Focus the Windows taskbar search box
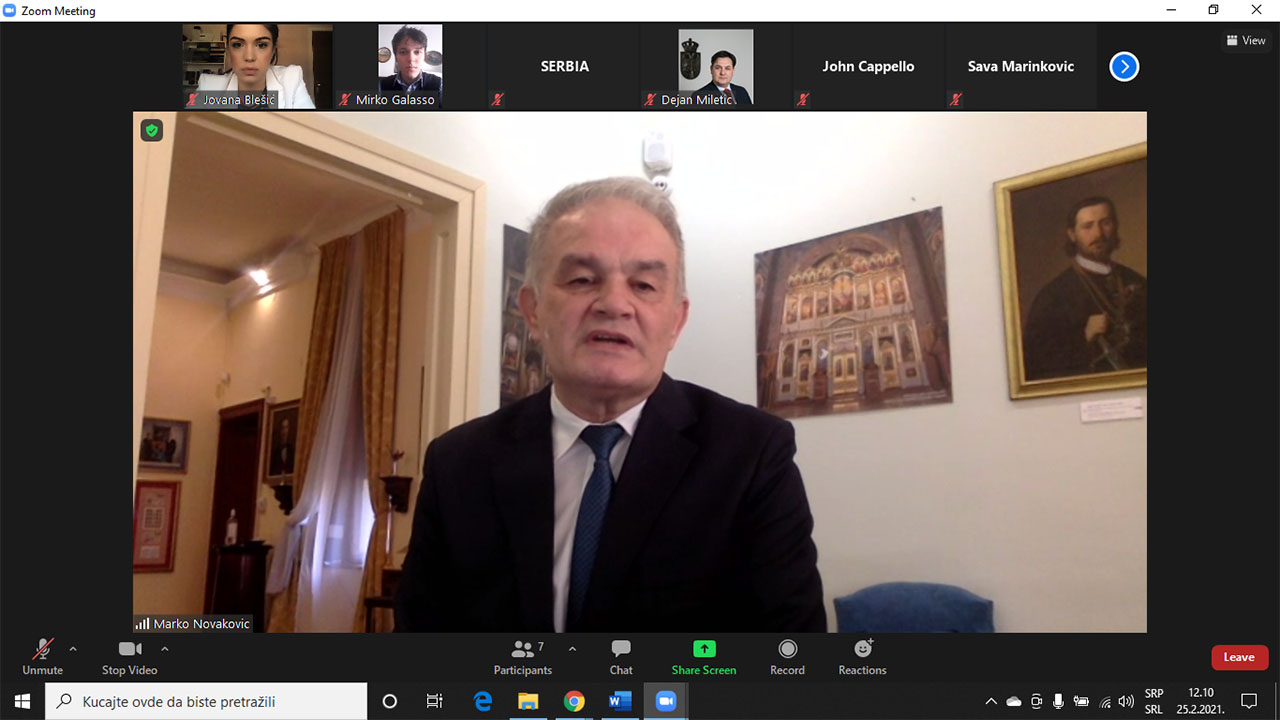Viewport: 1280px width, 720px height. 206,701
